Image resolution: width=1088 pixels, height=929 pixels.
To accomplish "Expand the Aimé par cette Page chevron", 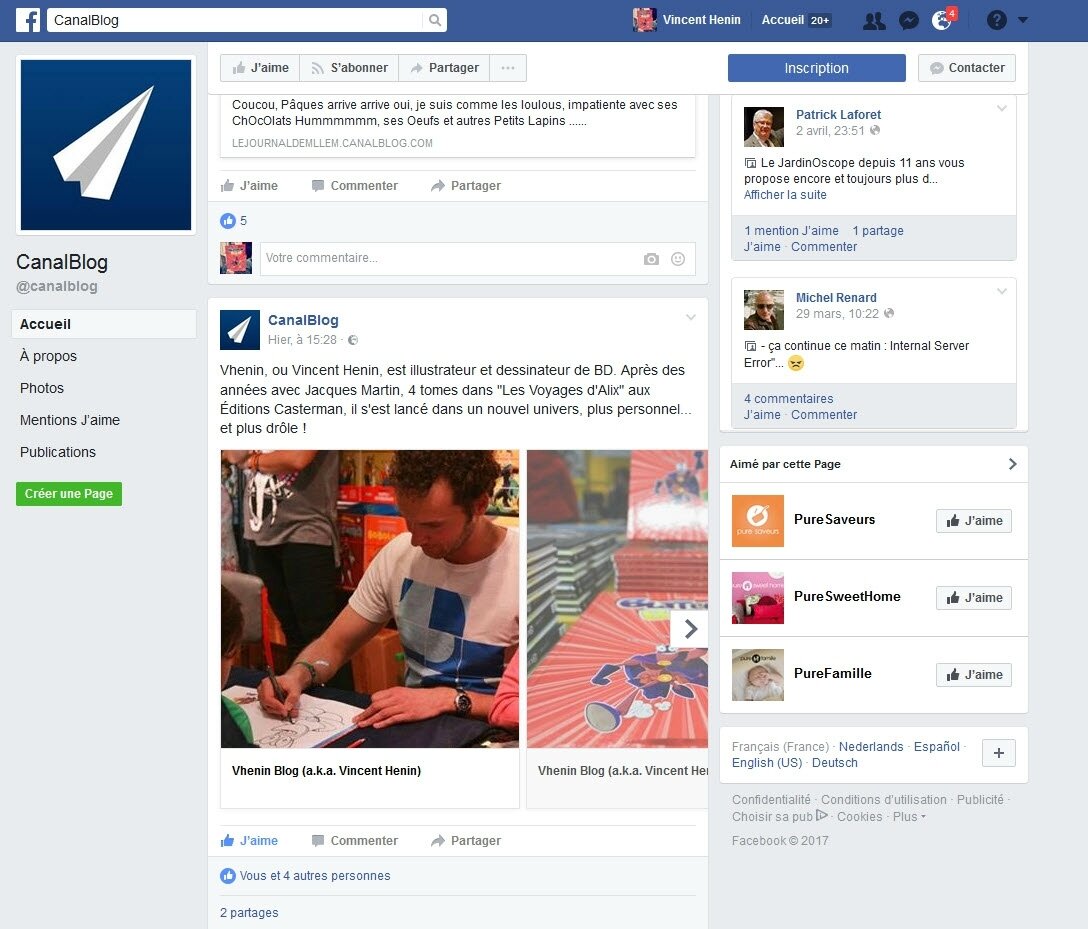I will [x=1012, y=464].
